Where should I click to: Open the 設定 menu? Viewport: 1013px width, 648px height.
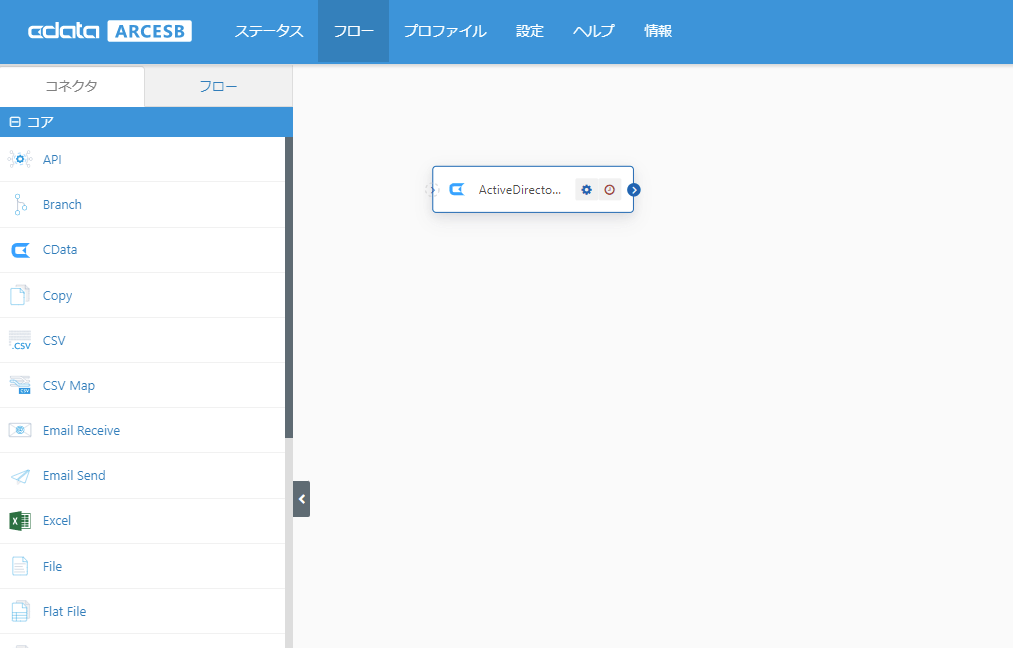[530, 31]
